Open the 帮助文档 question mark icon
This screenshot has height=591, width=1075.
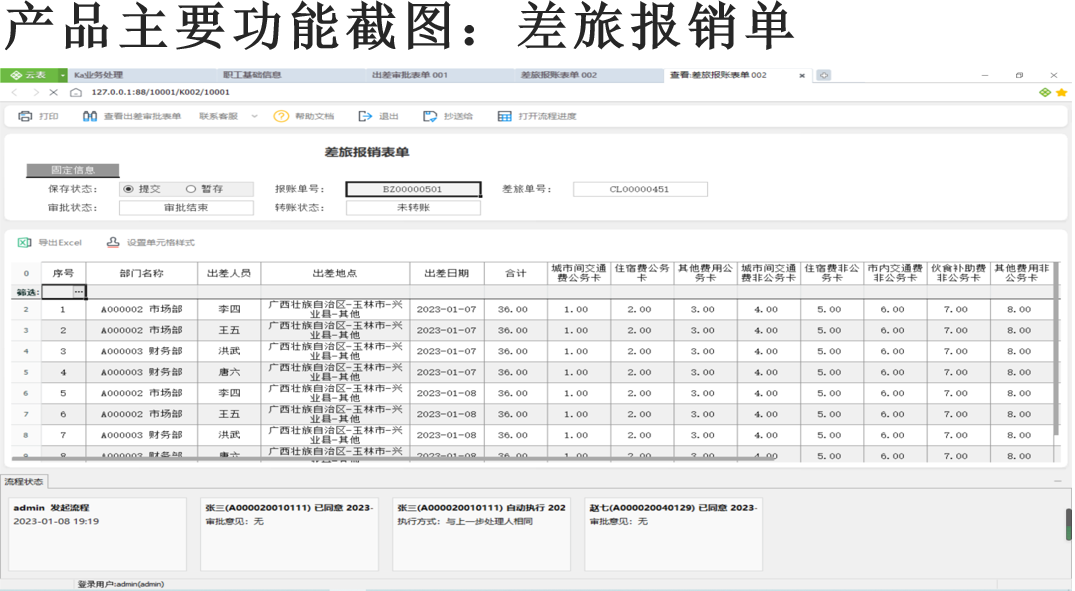point(281,117)
